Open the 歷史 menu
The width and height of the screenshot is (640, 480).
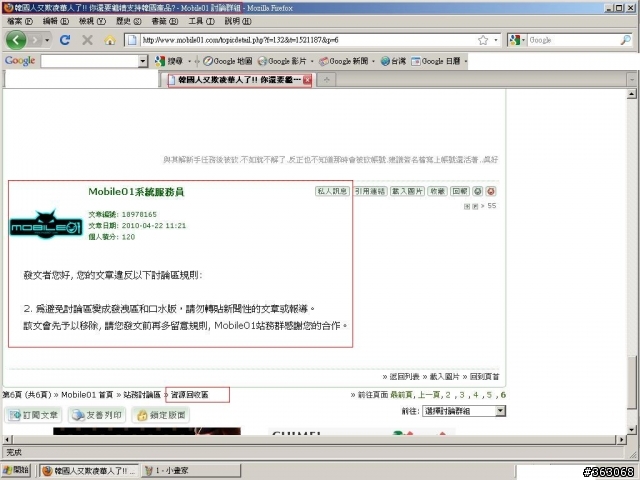129,21
